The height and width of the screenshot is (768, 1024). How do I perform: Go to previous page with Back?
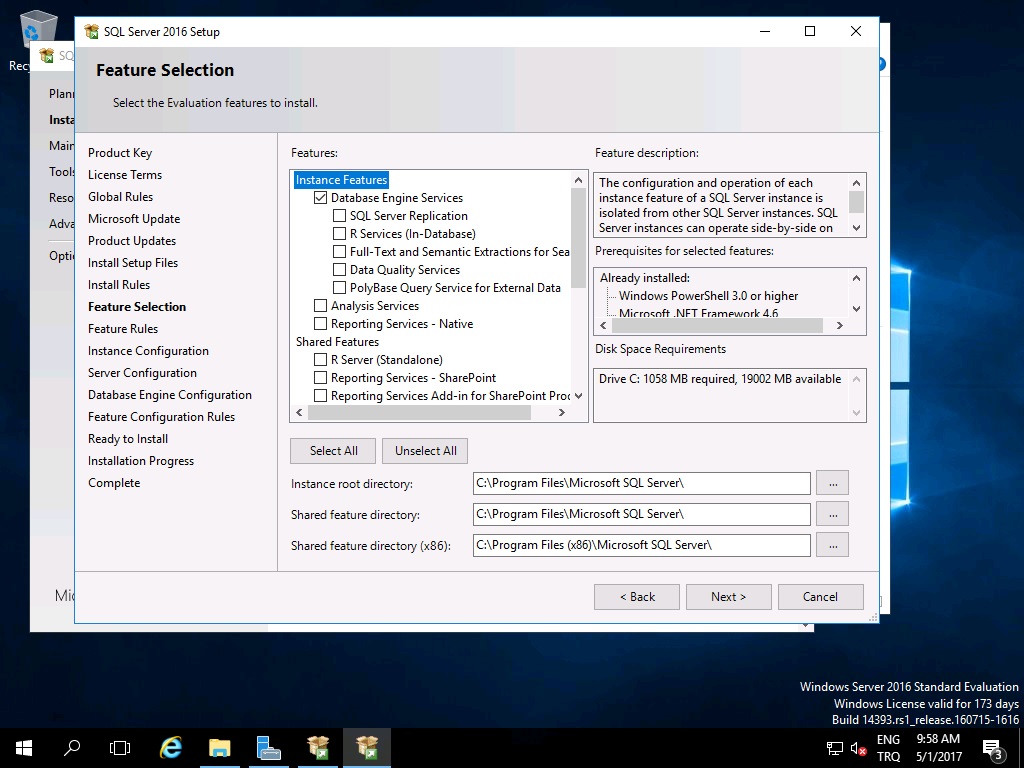coord(637,597)
